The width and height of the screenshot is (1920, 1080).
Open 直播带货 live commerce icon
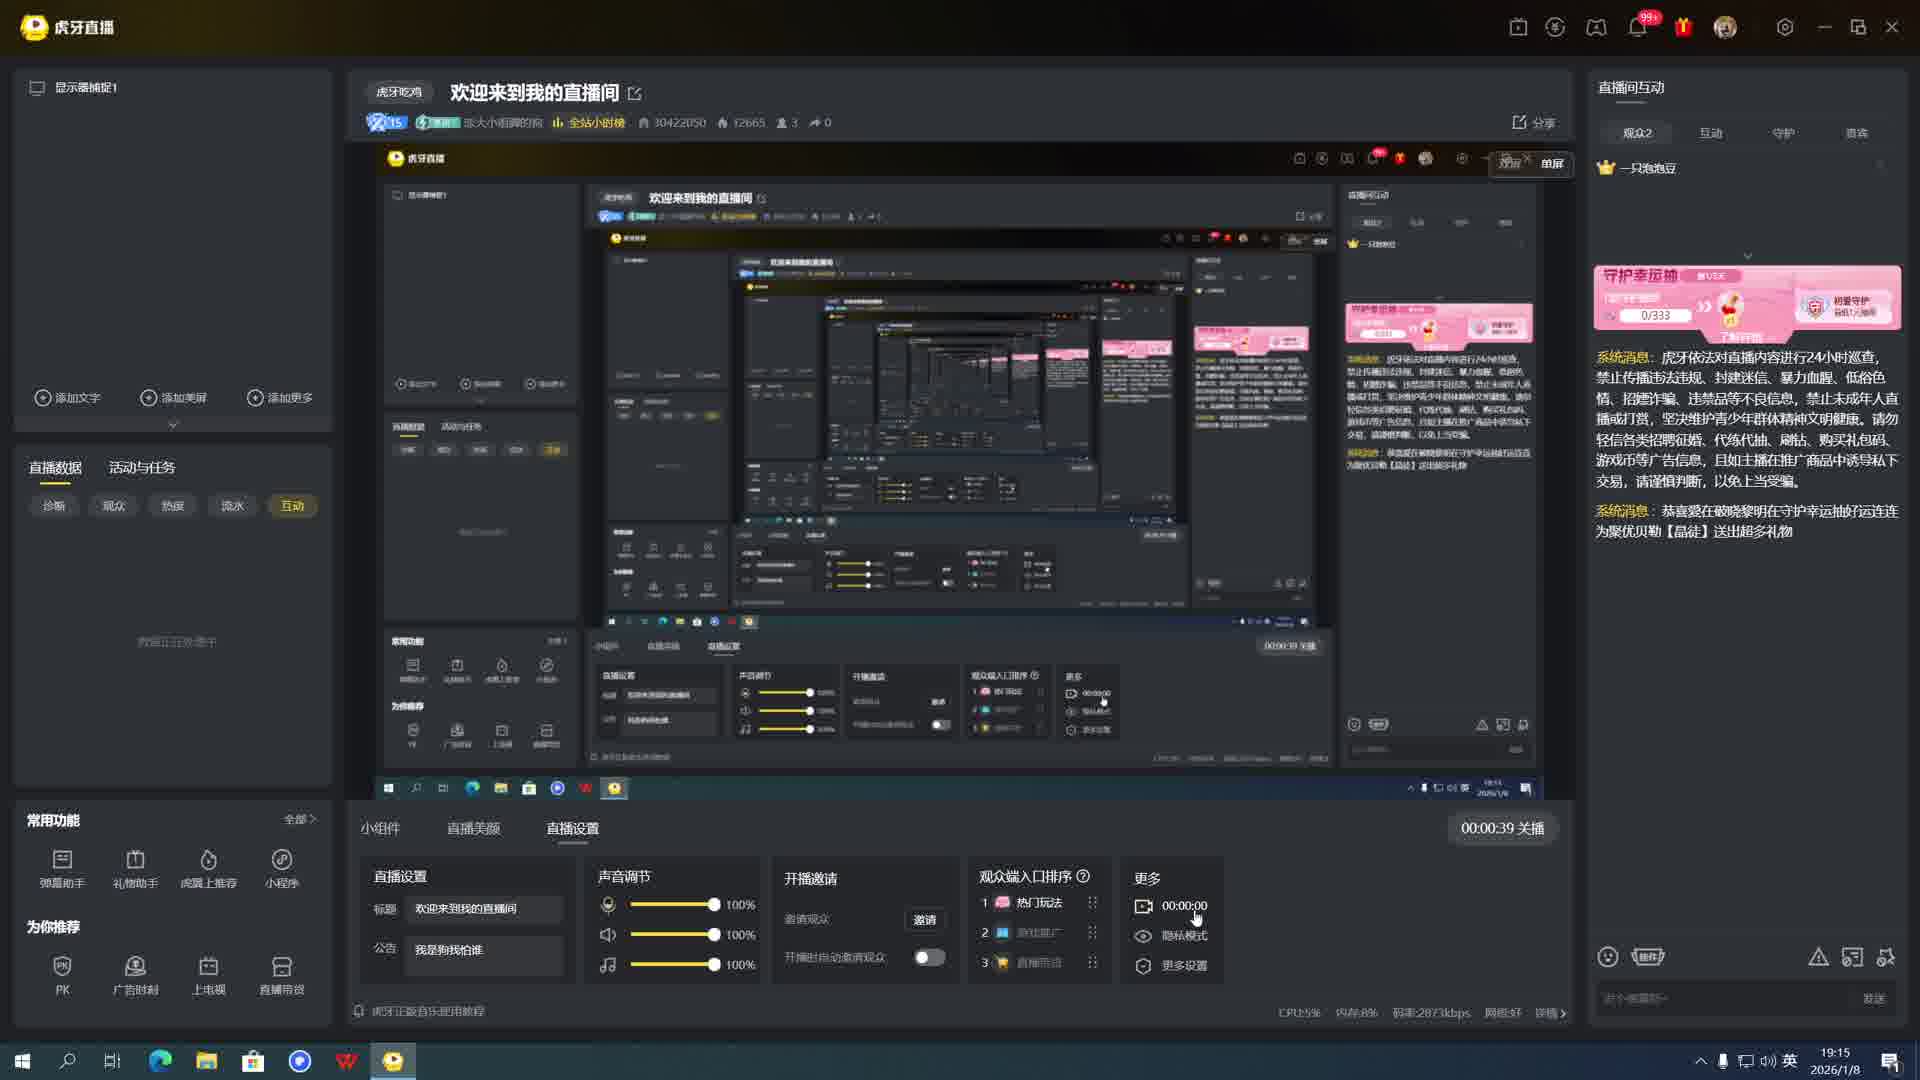[282, 974]
